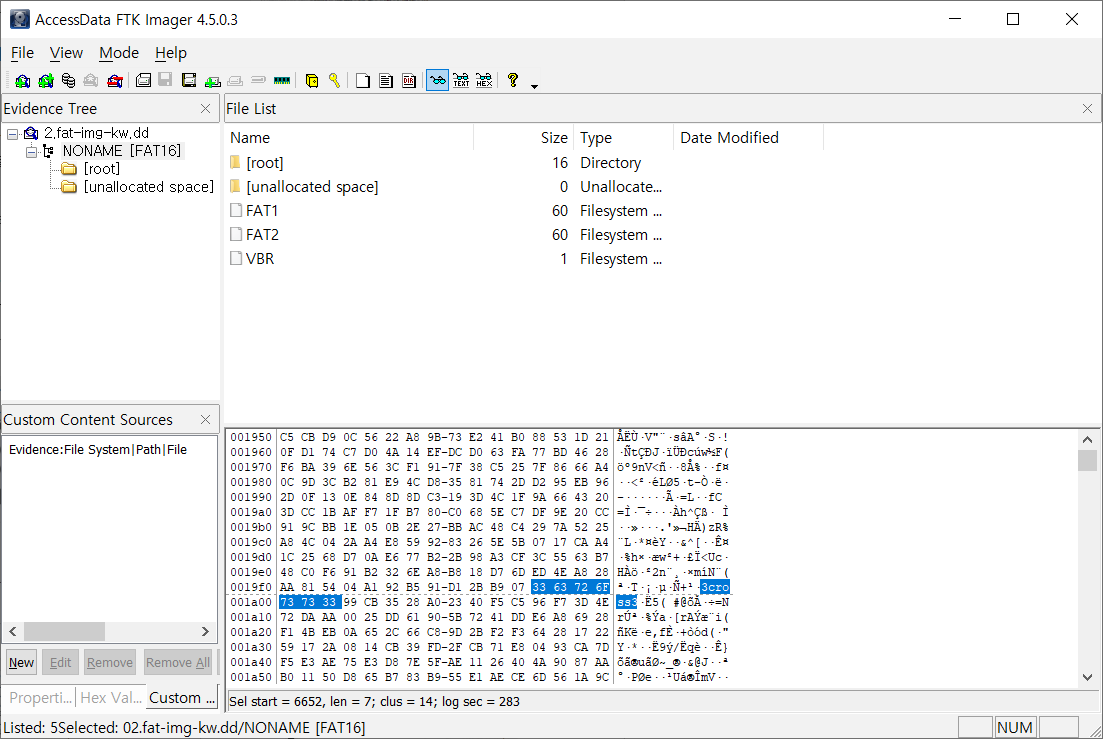
Task: Click hex viewer scroll up arrow
Action: click(1088, 439)
